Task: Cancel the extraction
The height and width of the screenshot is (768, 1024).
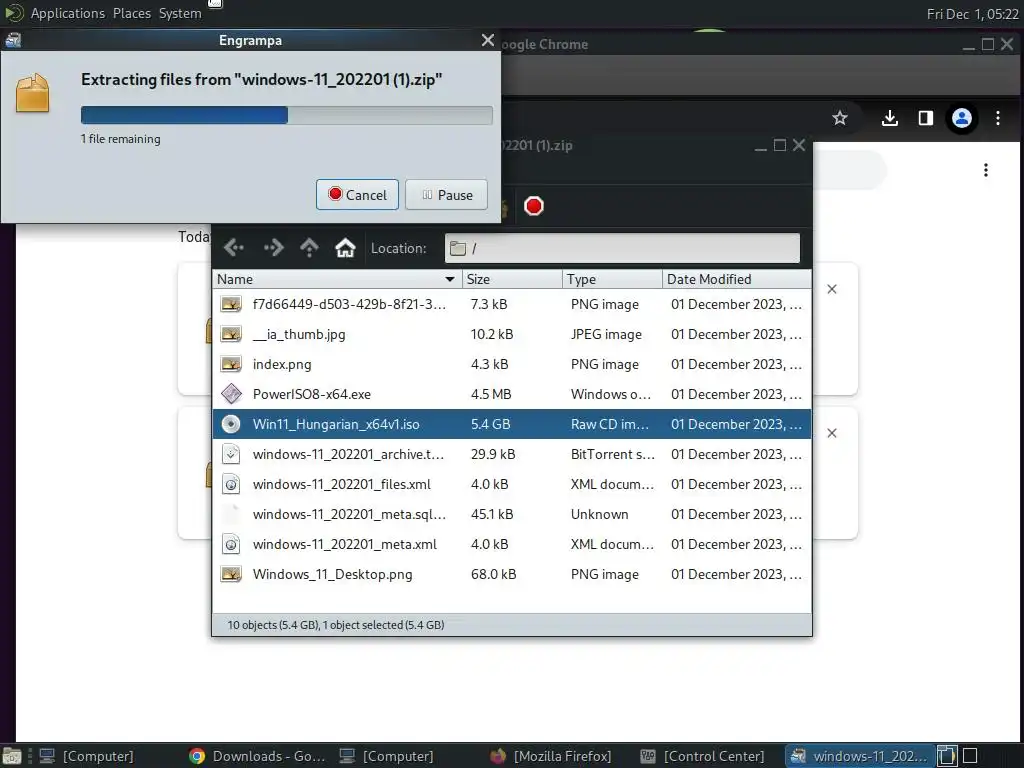Action: click(357, 195)
